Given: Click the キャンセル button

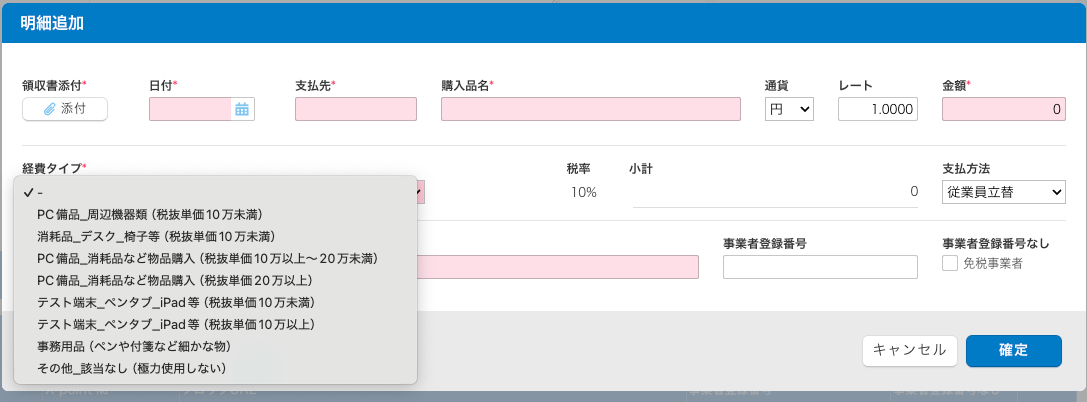Looking at the screenshot, I should click(910, 350).
